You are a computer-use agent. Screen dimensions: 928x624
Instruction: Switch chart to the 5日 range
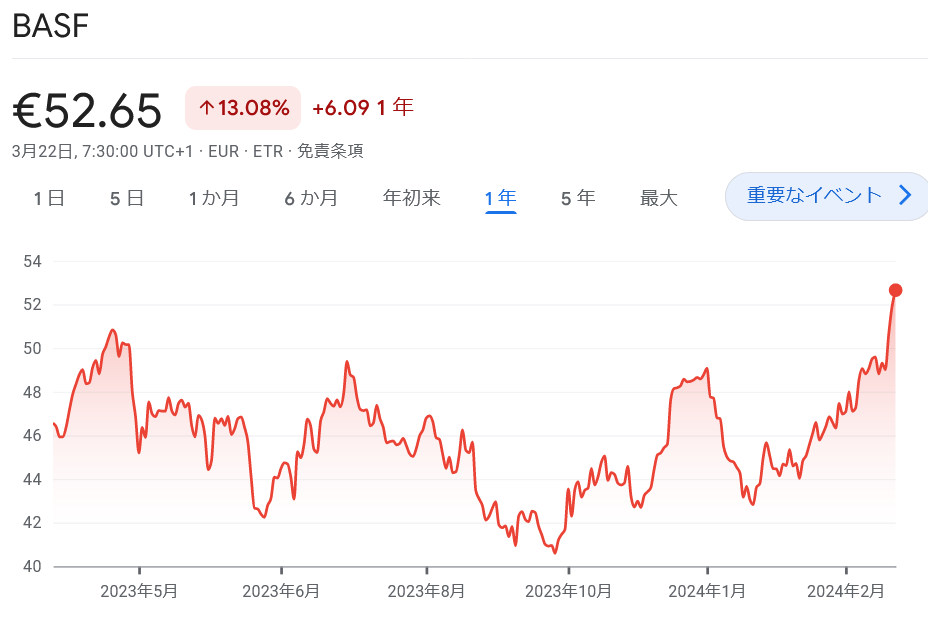pos(127,198)
